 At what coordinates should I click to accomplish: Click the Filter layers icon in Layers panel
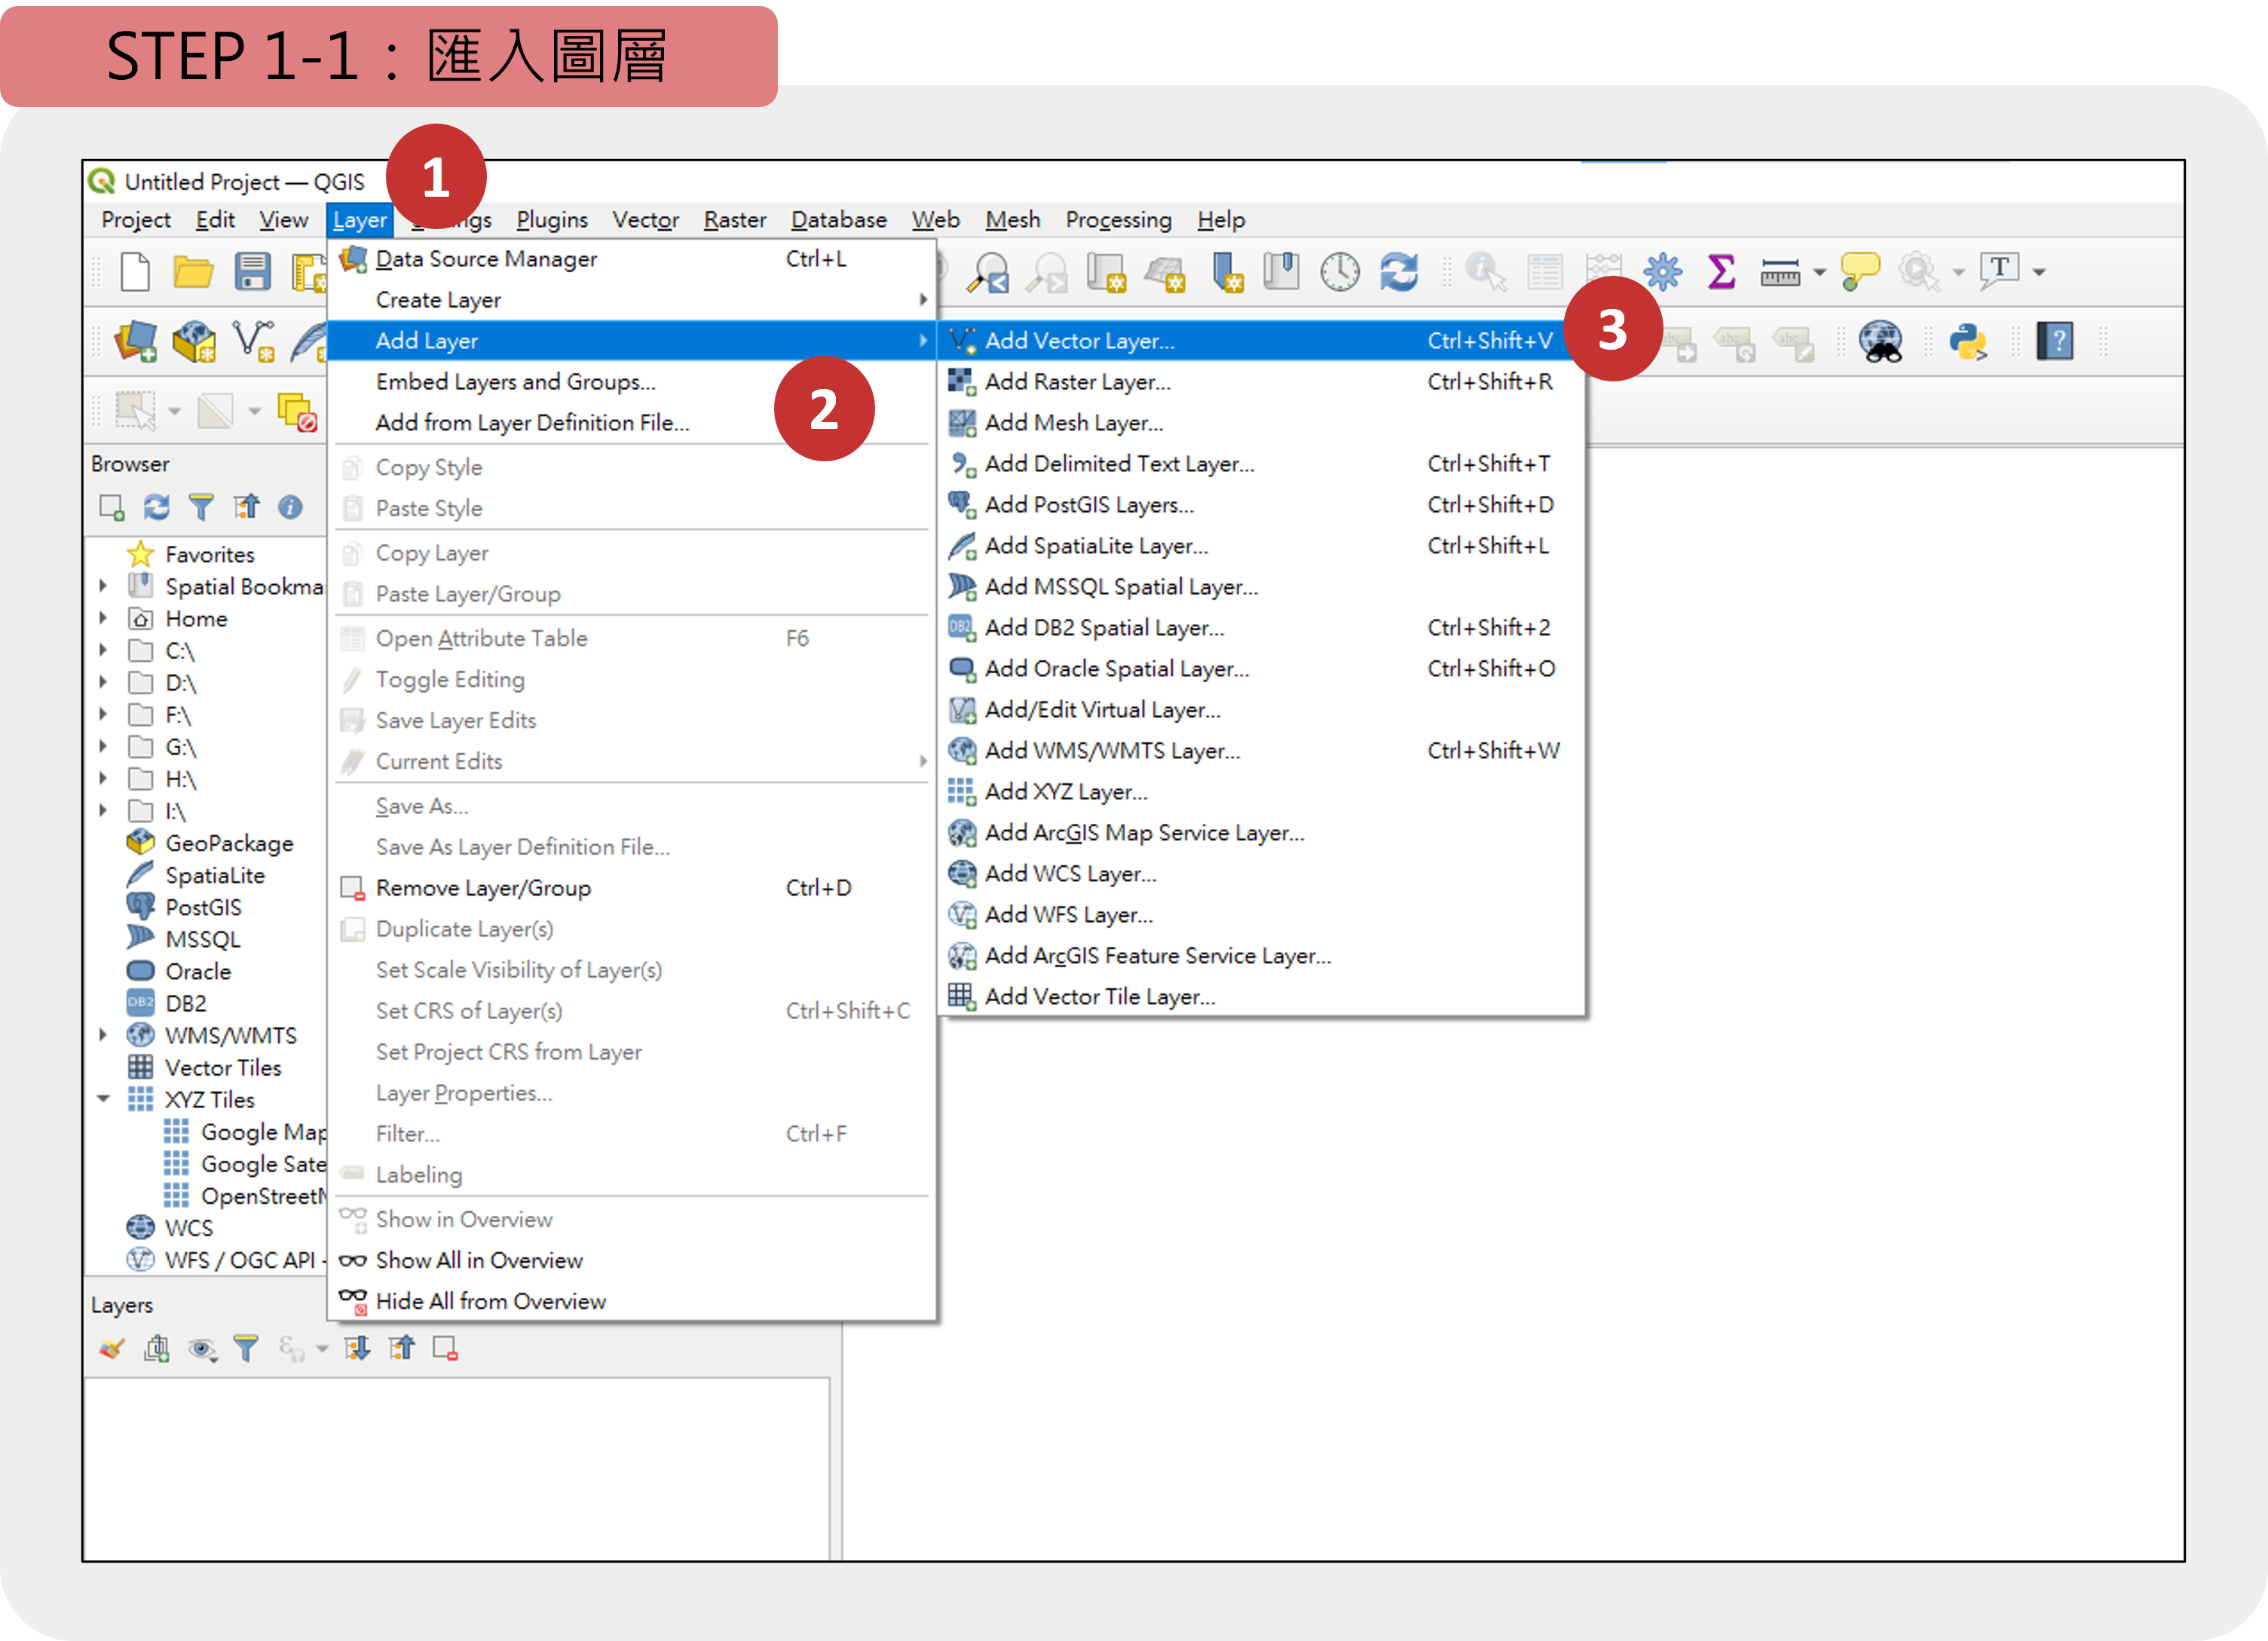coord(245,1349)
